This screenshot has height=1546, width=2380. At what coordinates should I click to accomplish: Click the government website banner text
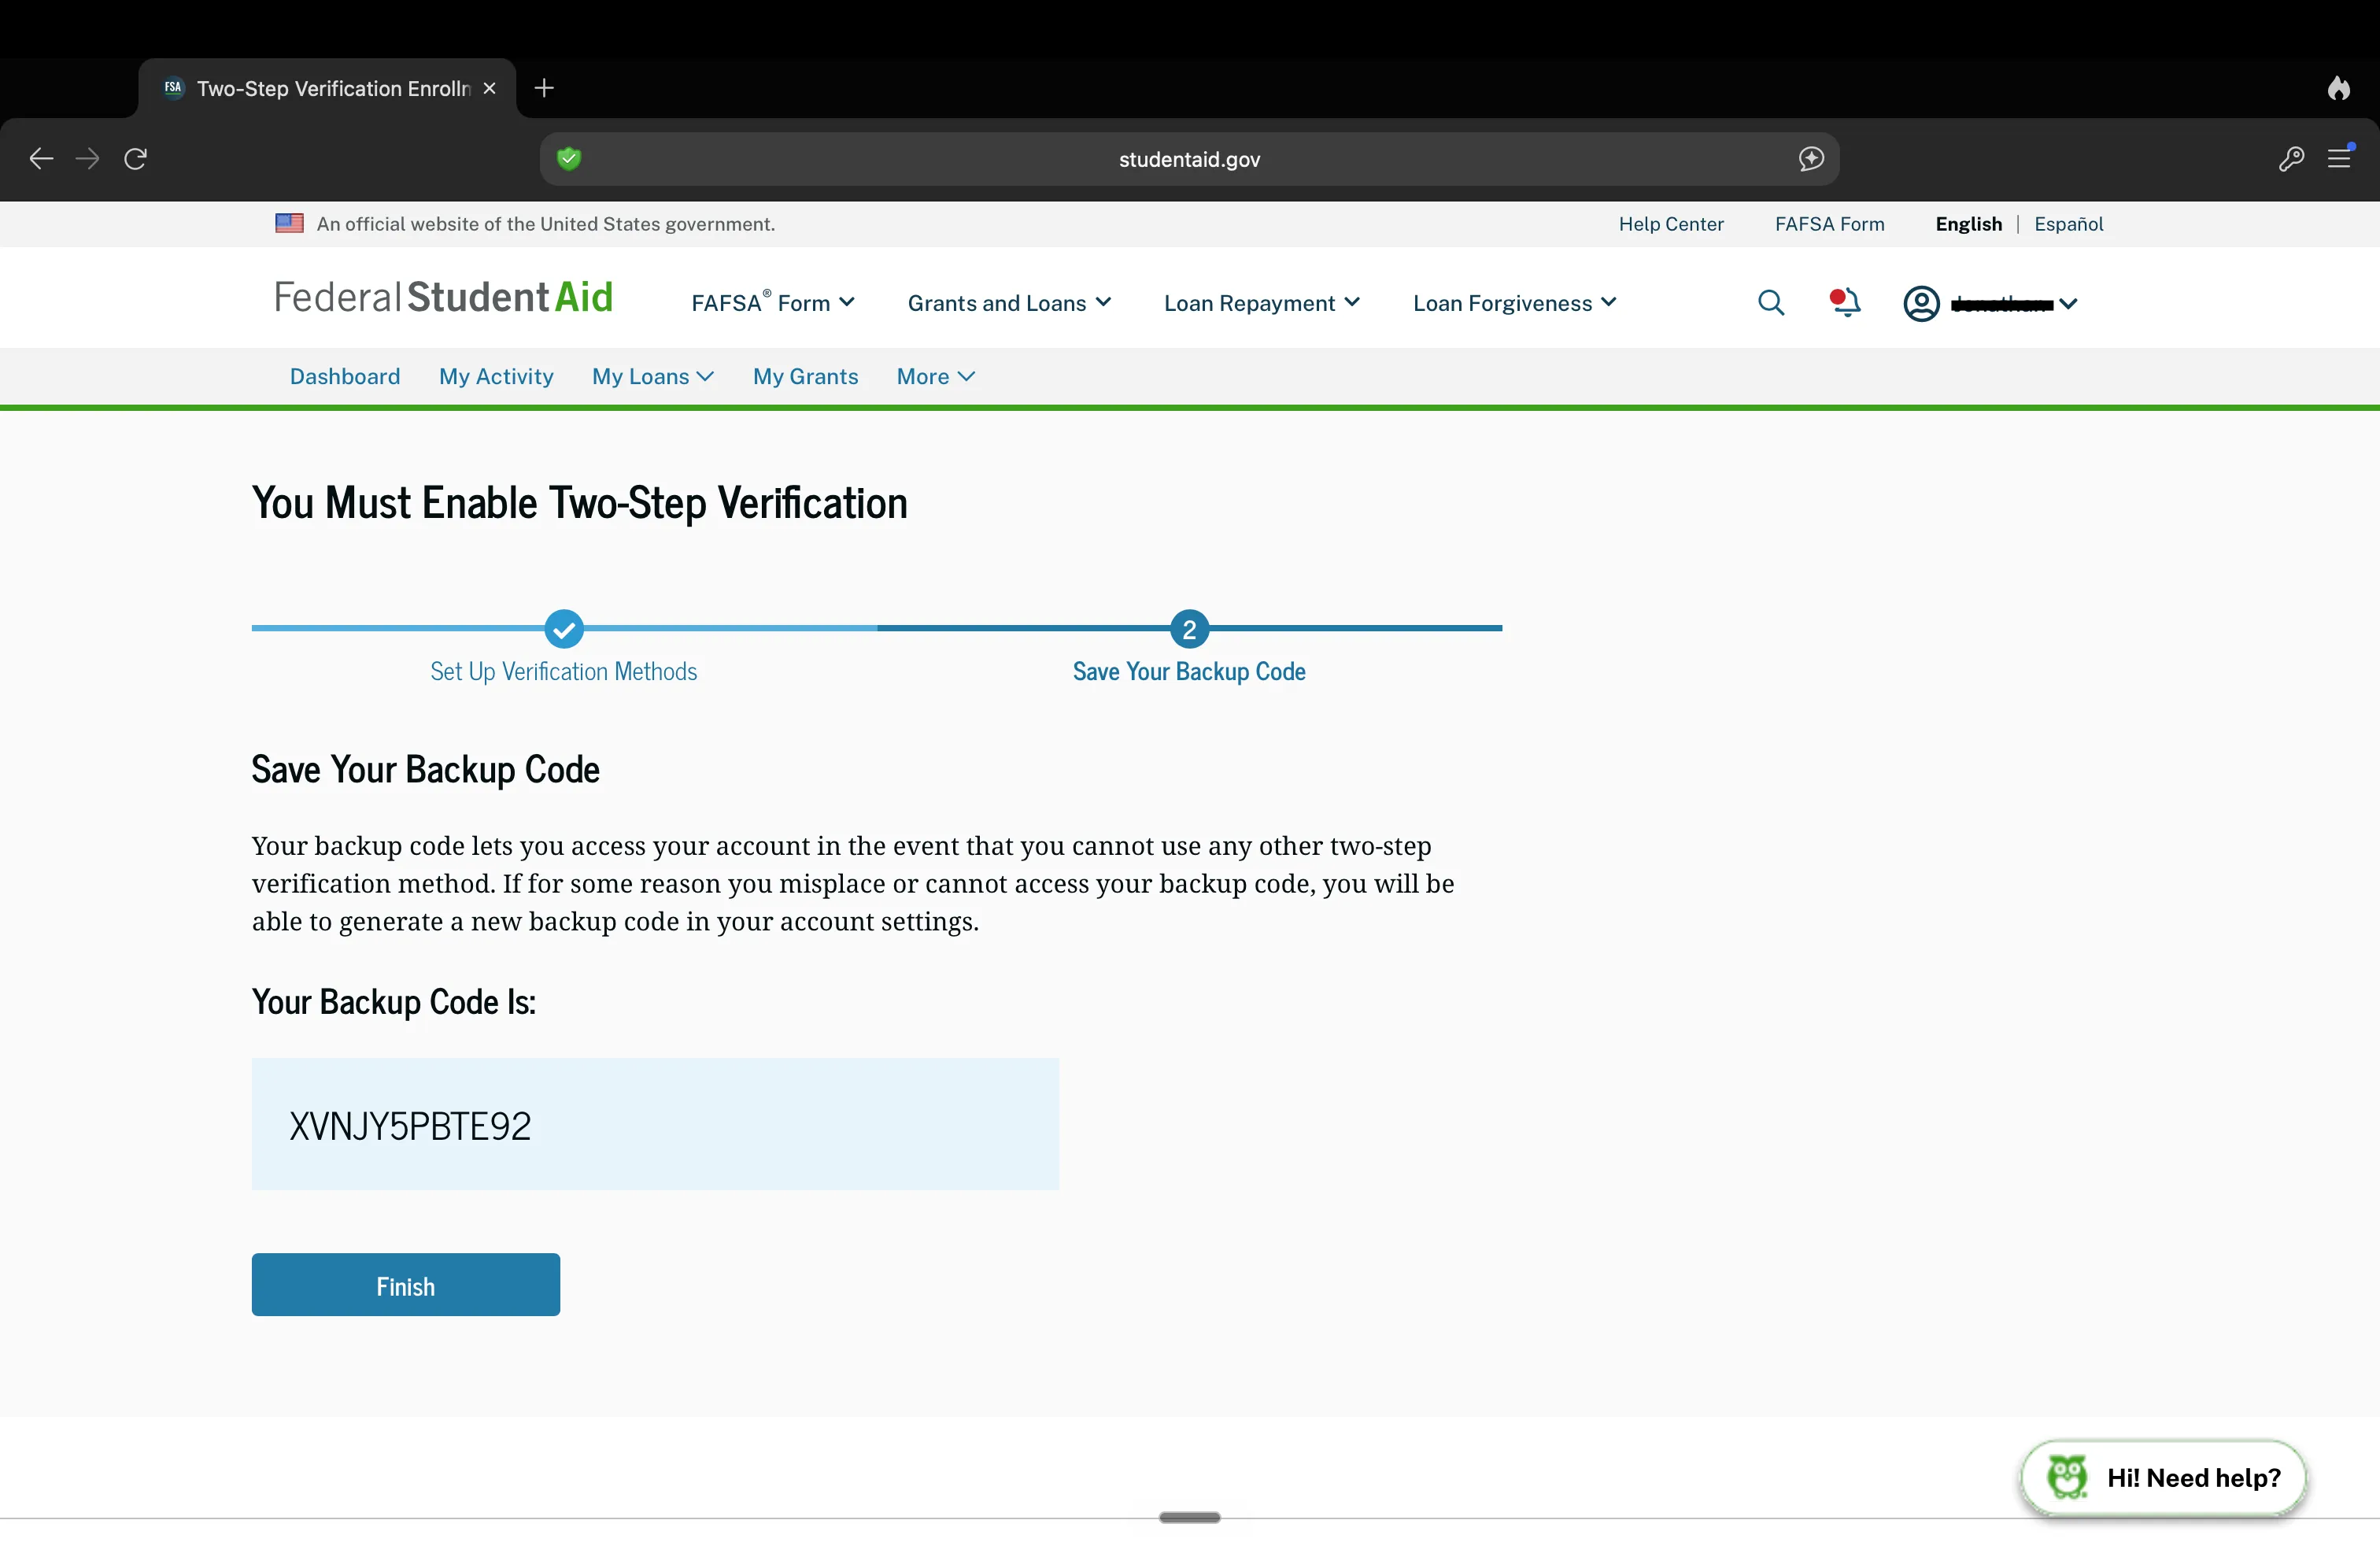545,224
